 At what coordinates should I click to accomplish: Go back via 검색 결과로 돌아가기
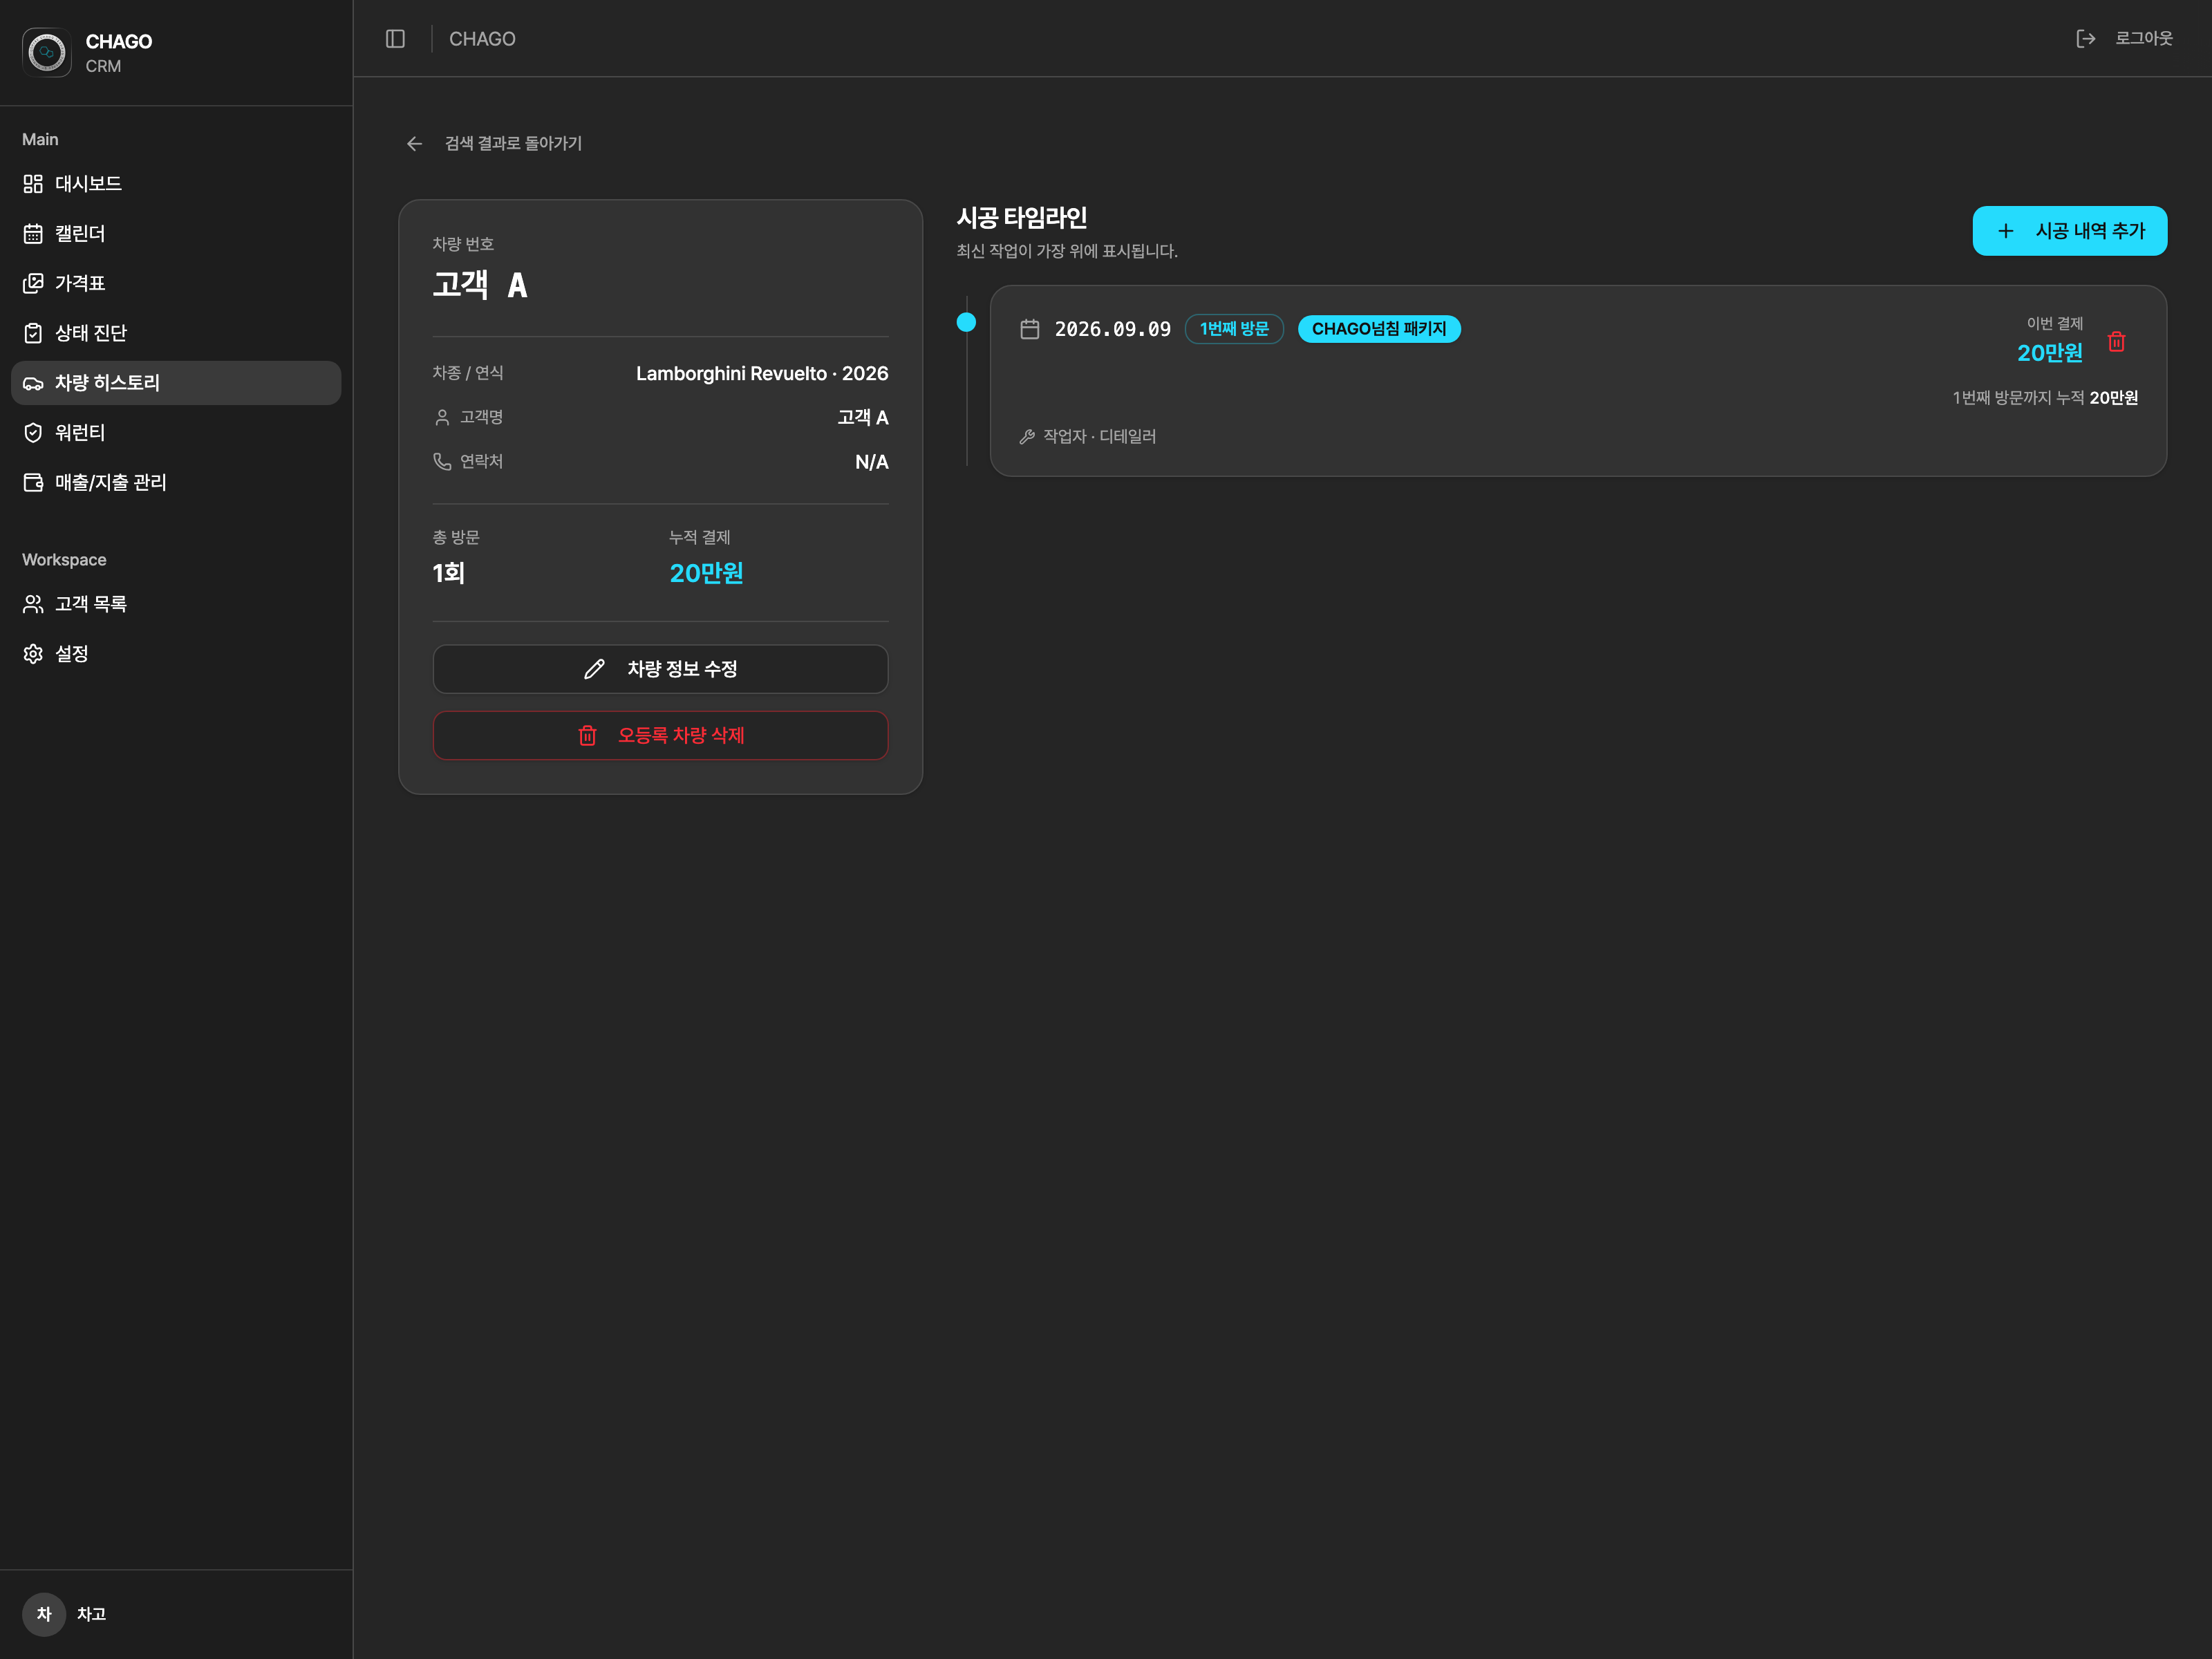tap(513, 144)
